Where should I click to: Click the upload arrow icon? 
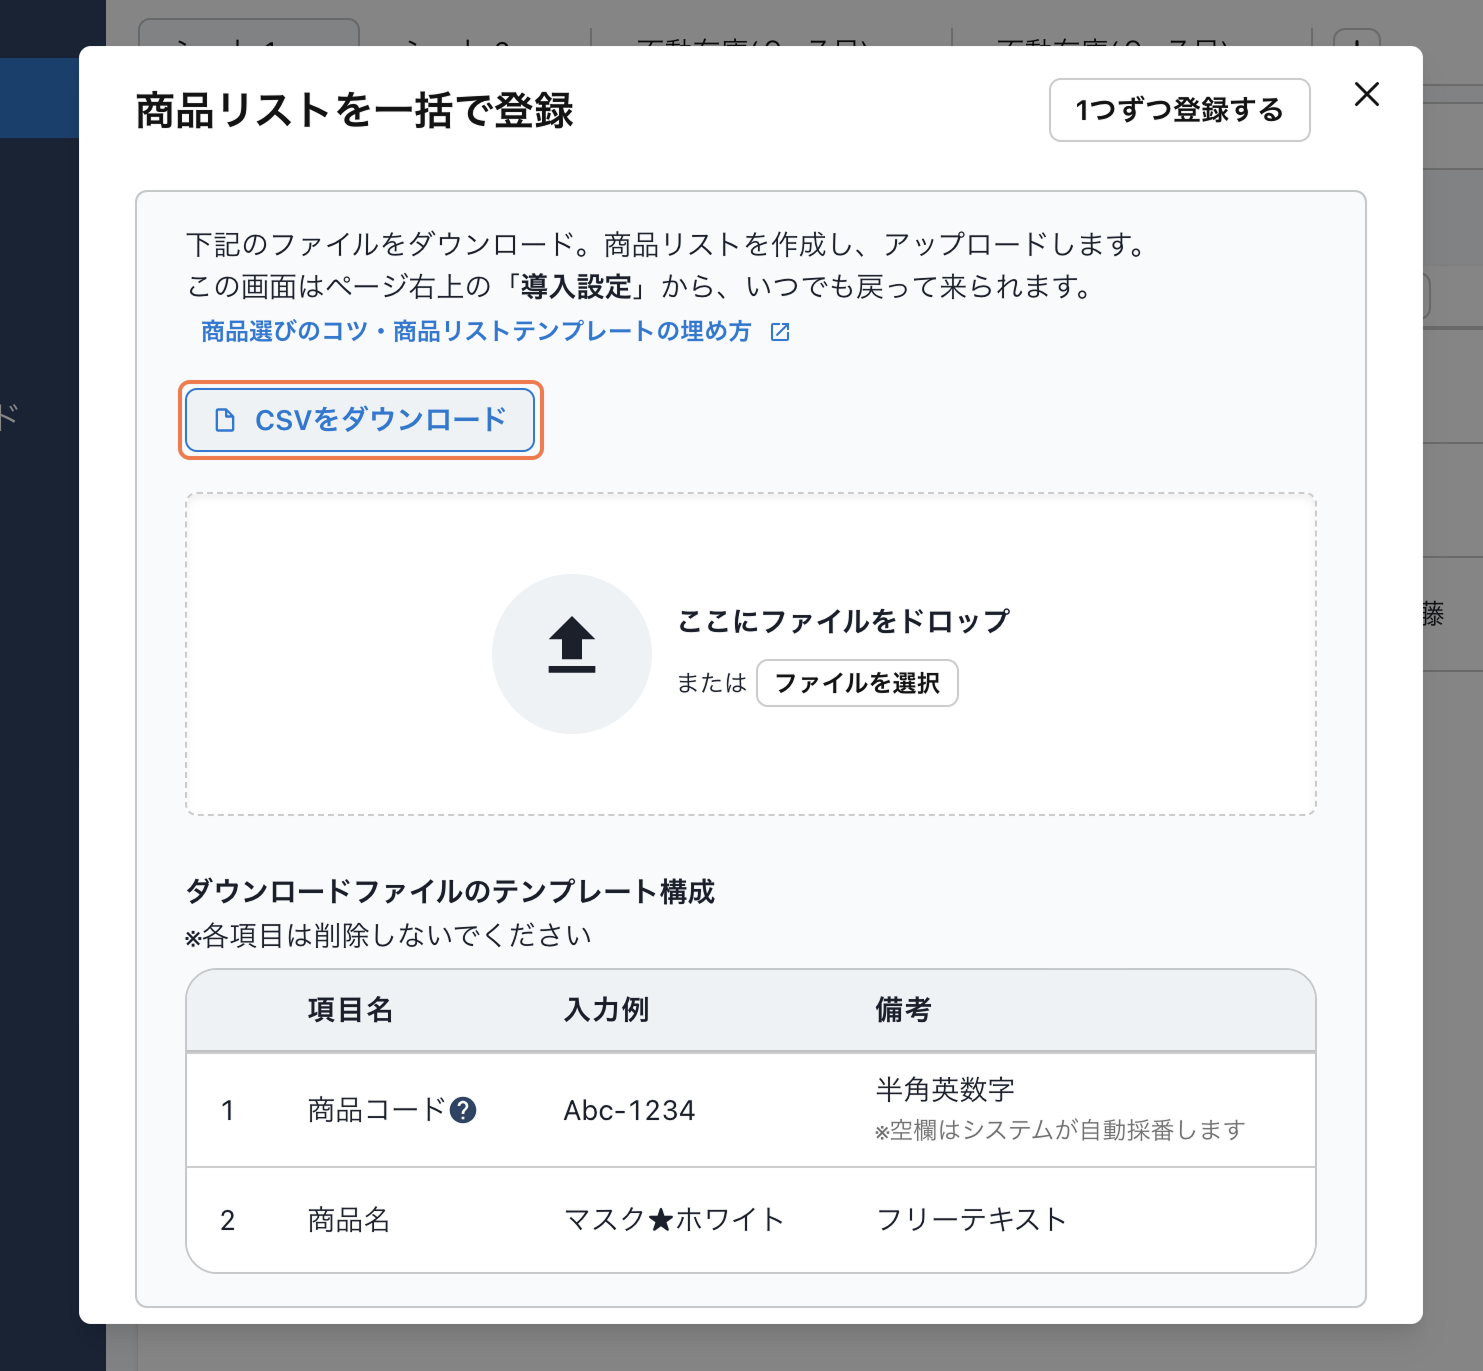click(x=571, y=646)
